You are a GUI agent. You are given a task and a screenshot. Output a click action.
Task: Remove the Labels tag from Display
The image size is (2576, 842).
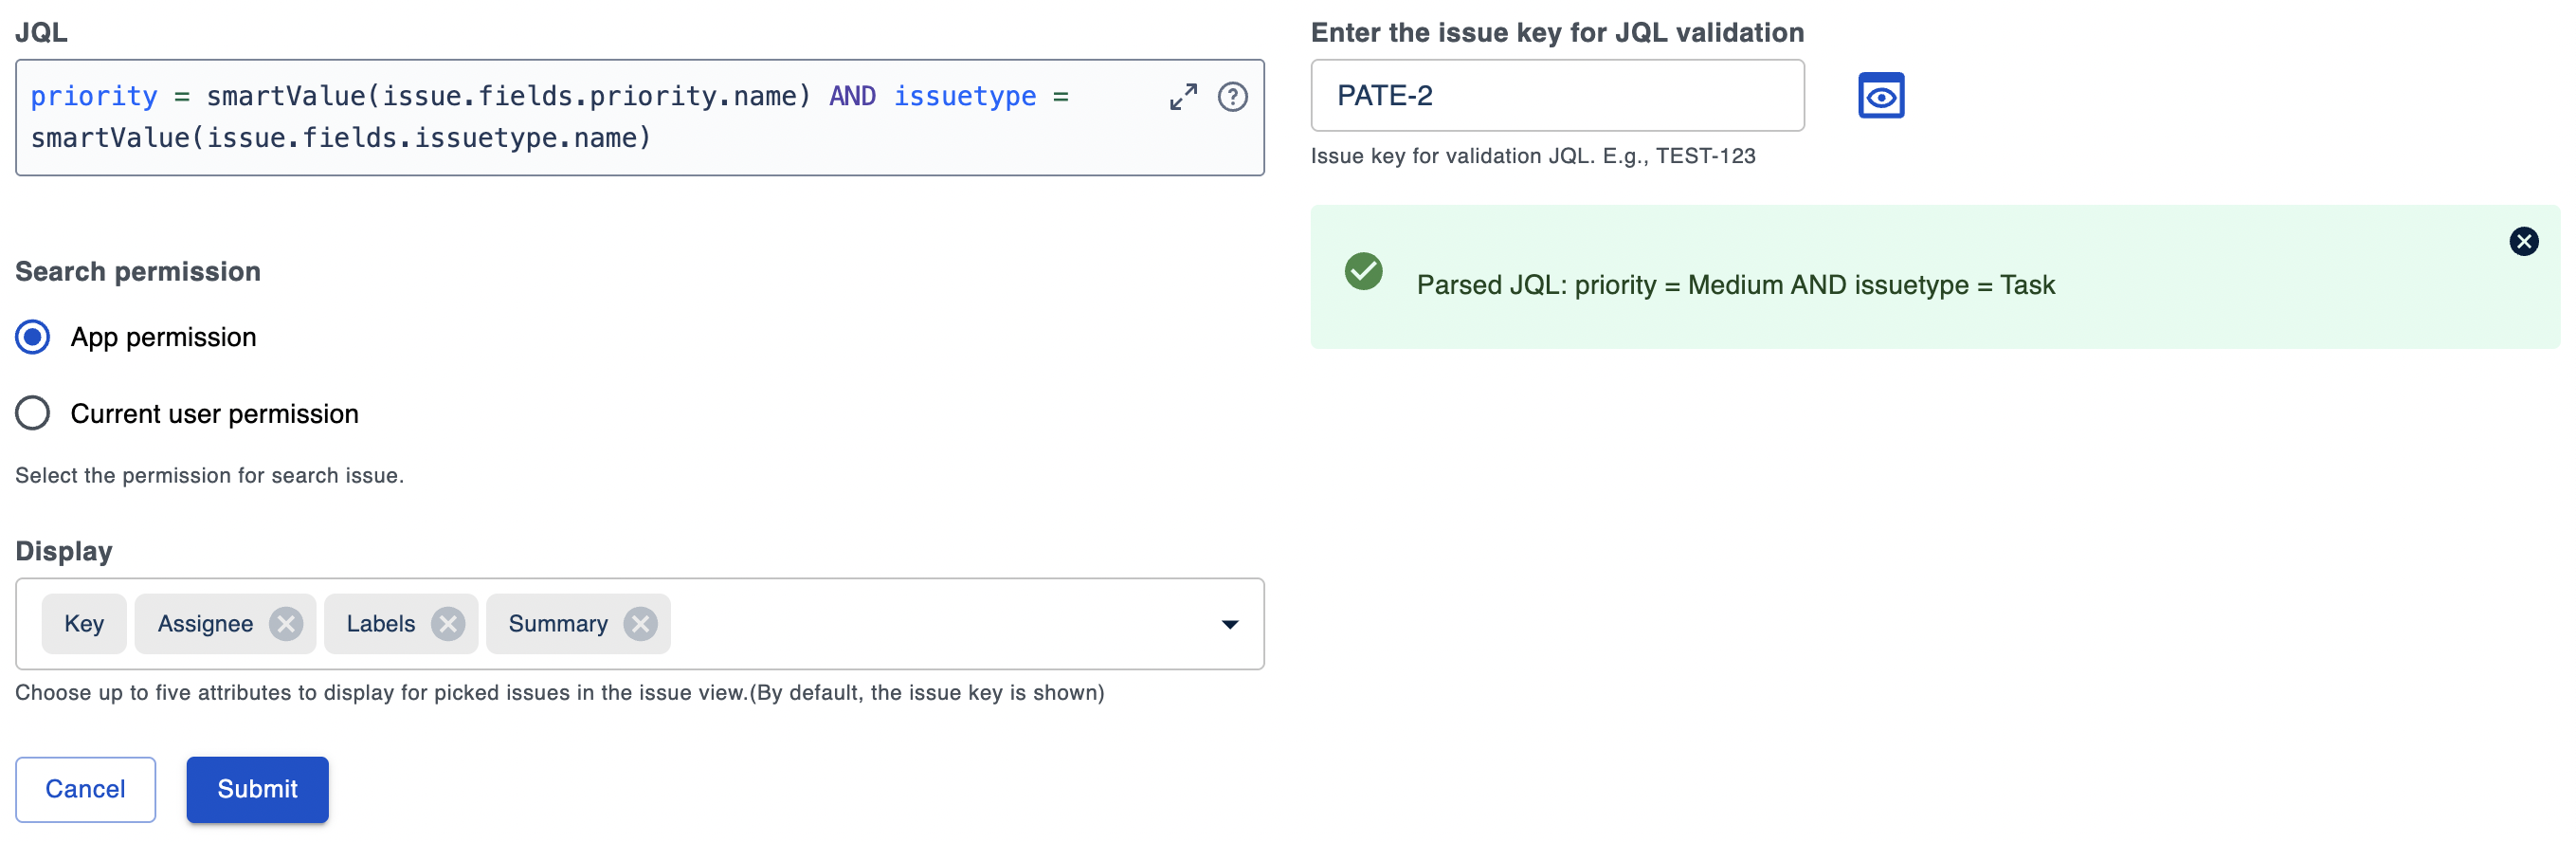[x=448, y=624]
